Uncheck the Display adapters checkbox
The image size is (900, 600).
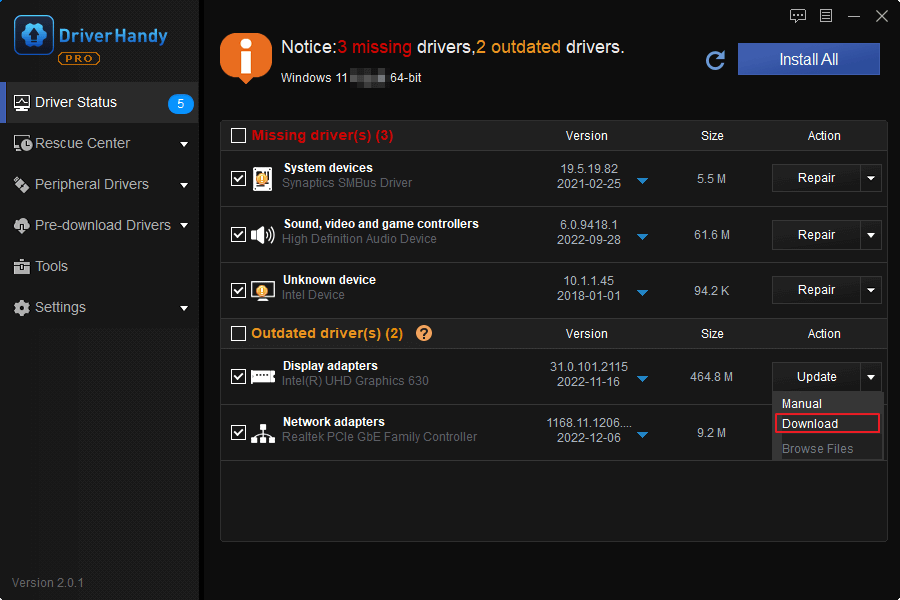click(x=238, y=377)
